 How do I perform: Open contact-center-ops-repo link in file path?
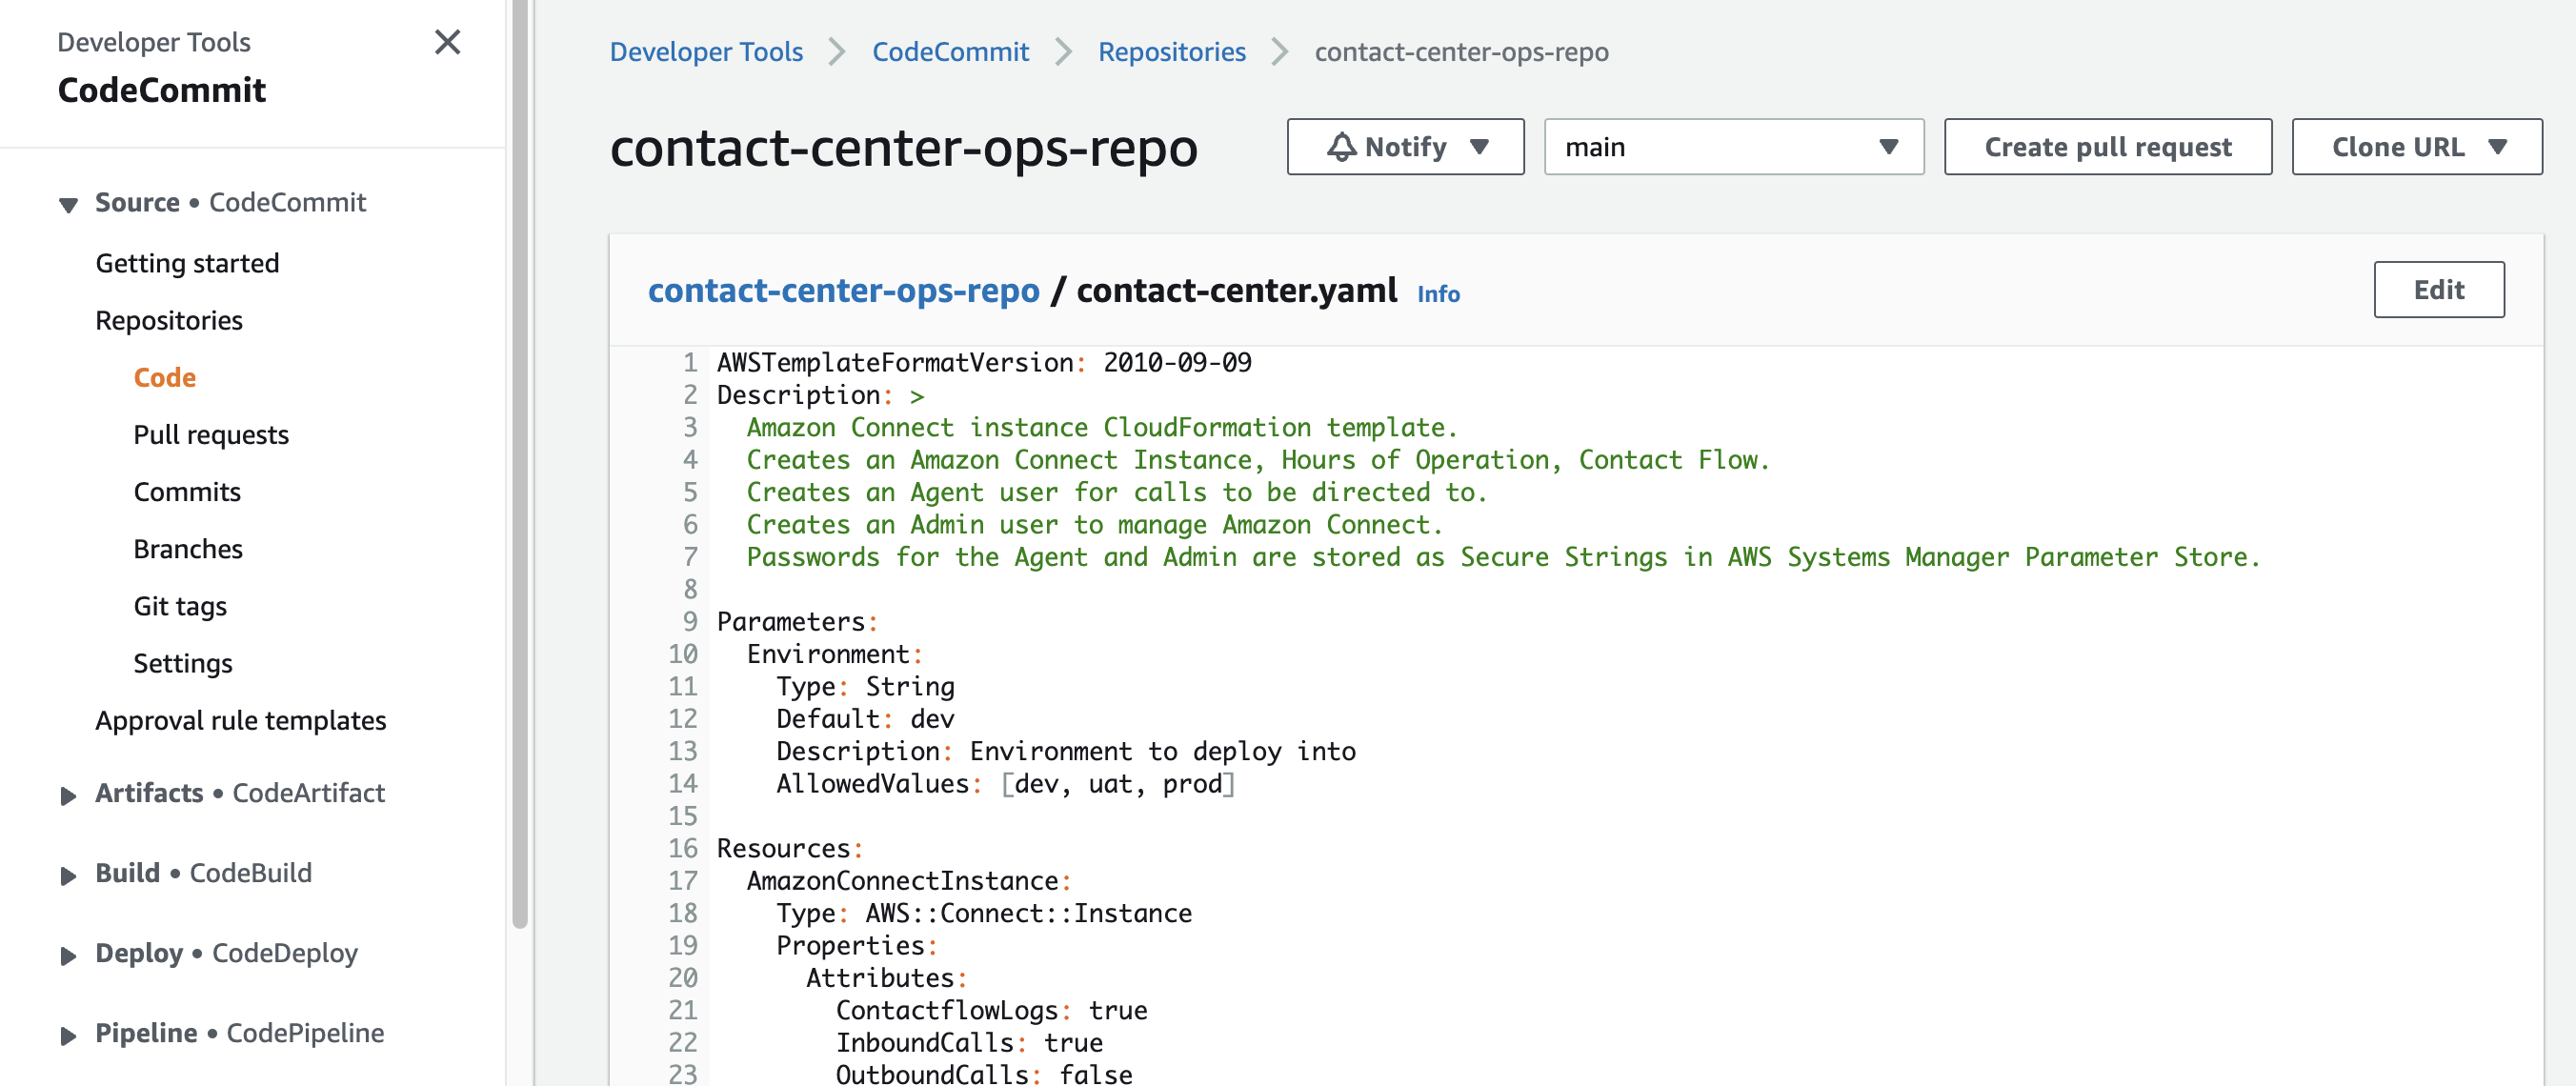click(843, 290)
